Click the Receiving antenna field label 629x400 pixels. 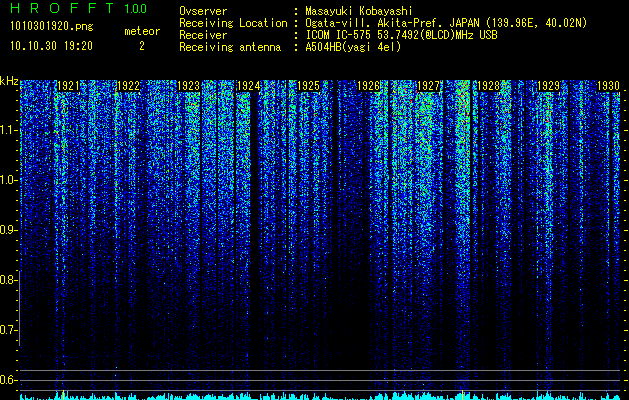(230, 47)
